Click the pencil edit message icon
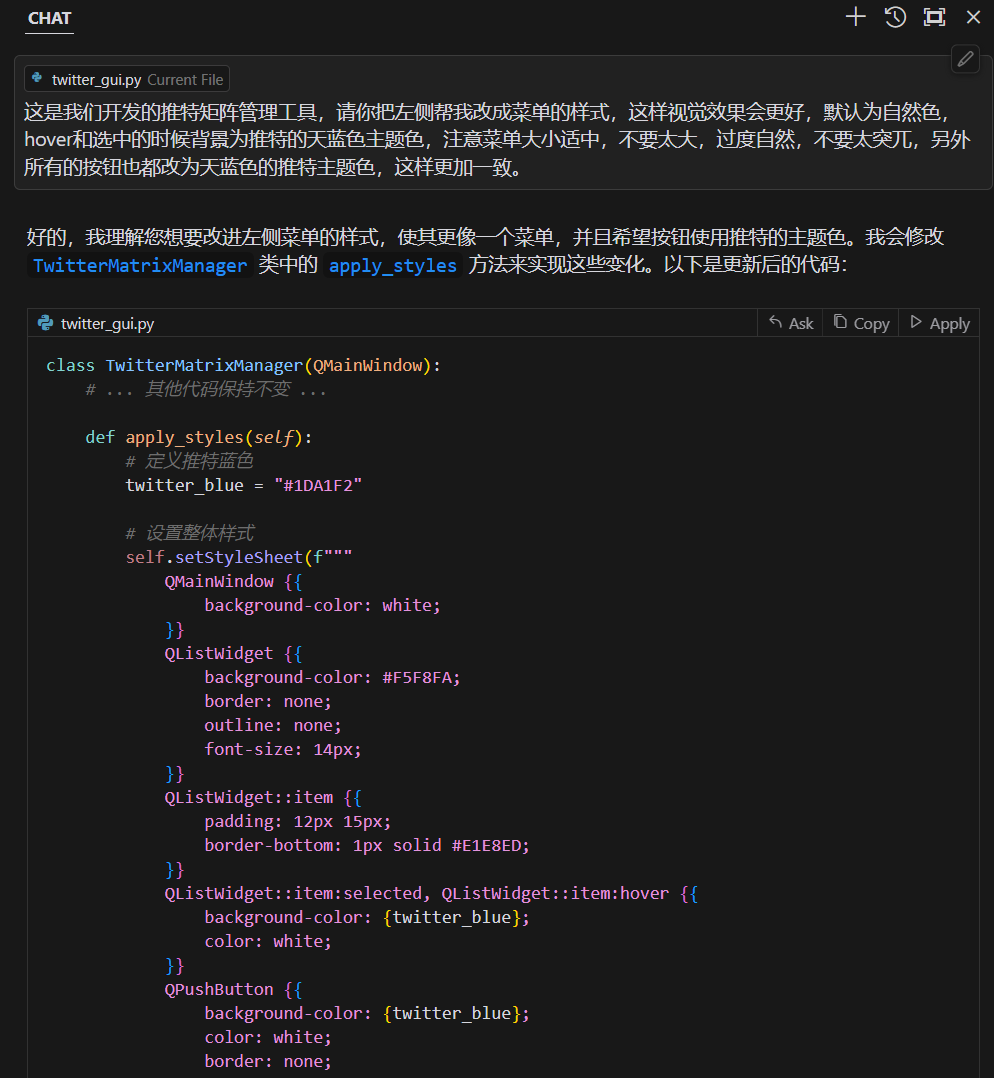994x1078 pixels. click(965, 59)
